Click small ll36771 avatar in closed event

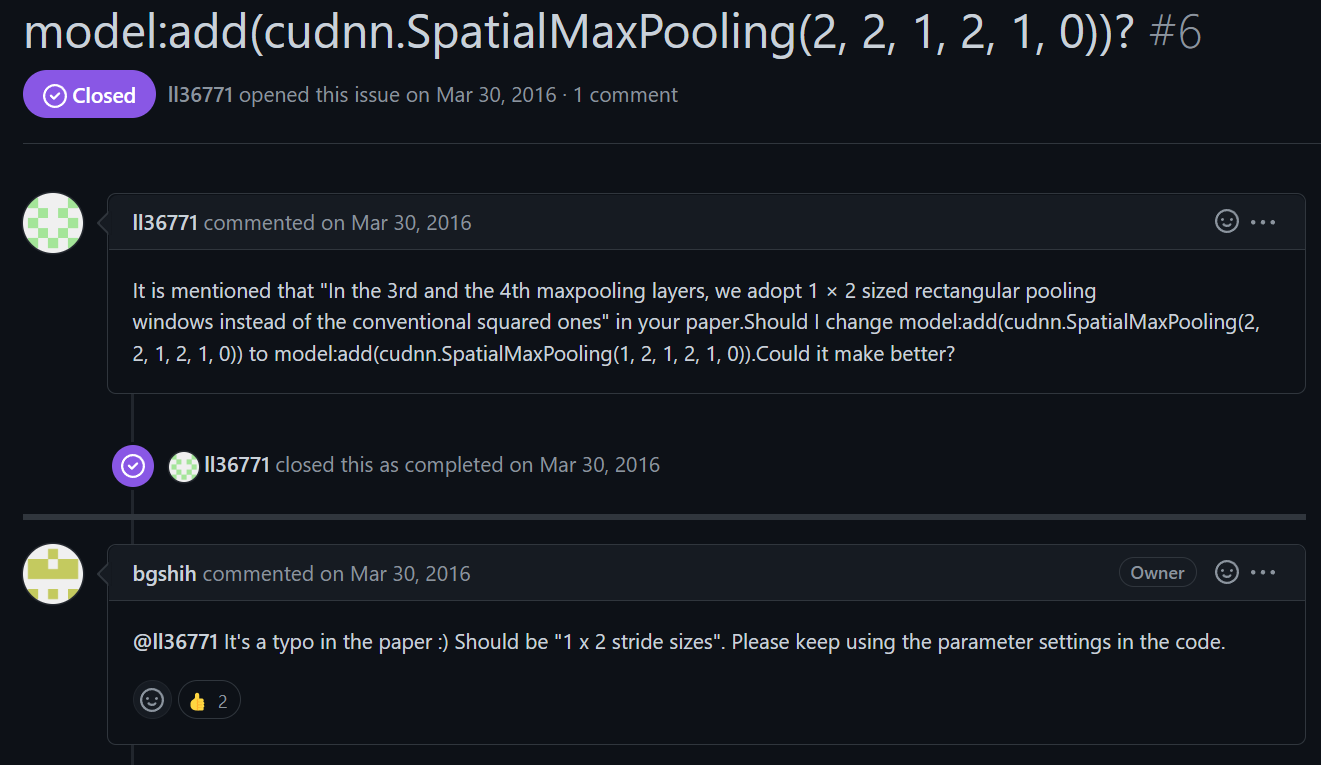click(x=184, y=466)
